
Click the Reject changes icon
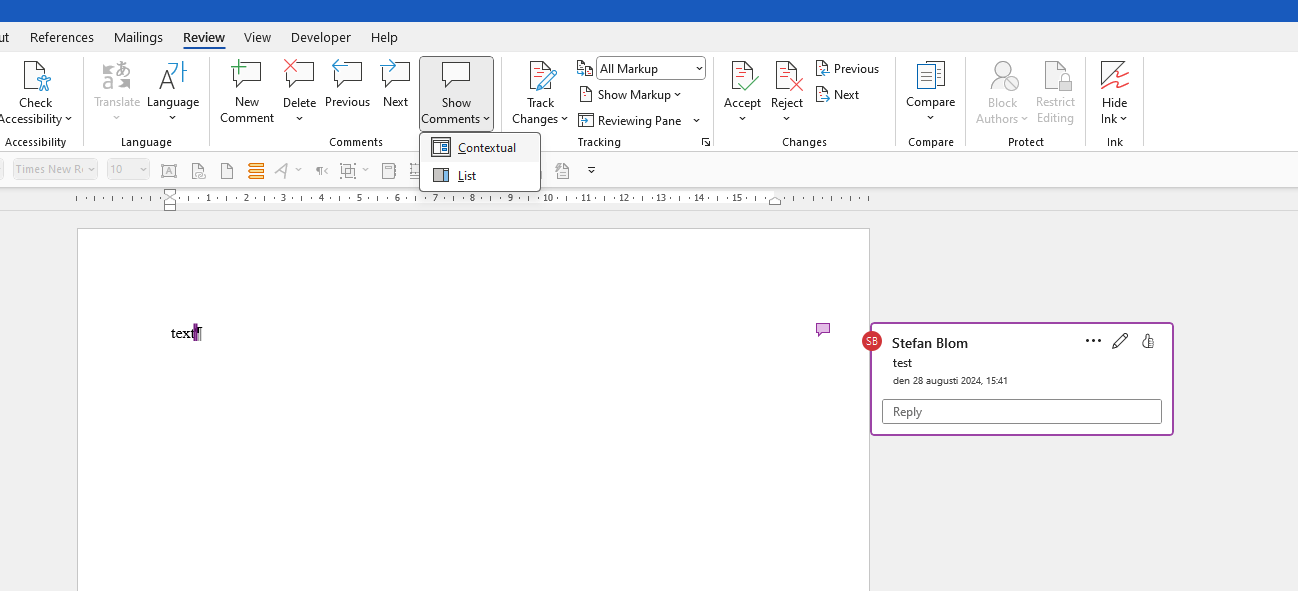tap(787, 78)
